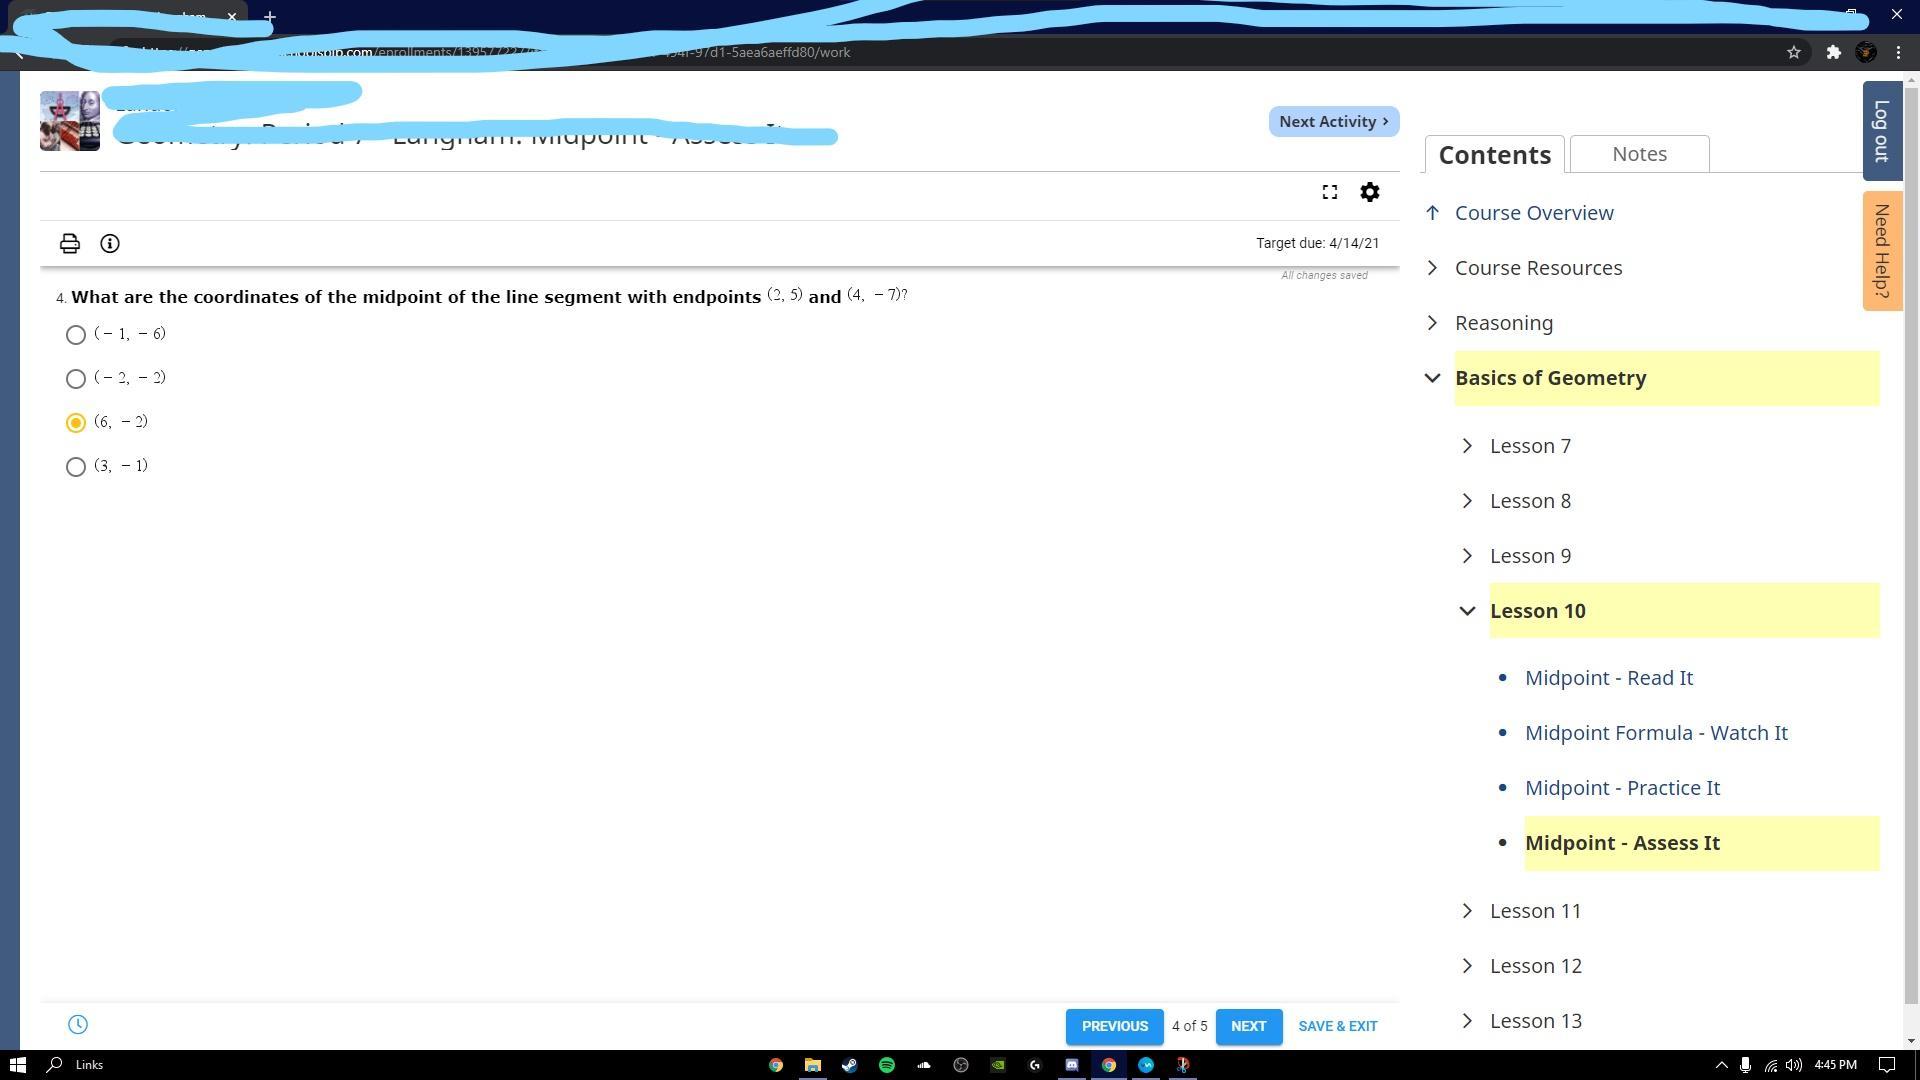Viewport: 1920px width, 1080px height.
Task: Choose answer (3, −1)
Action: [76, 467]
